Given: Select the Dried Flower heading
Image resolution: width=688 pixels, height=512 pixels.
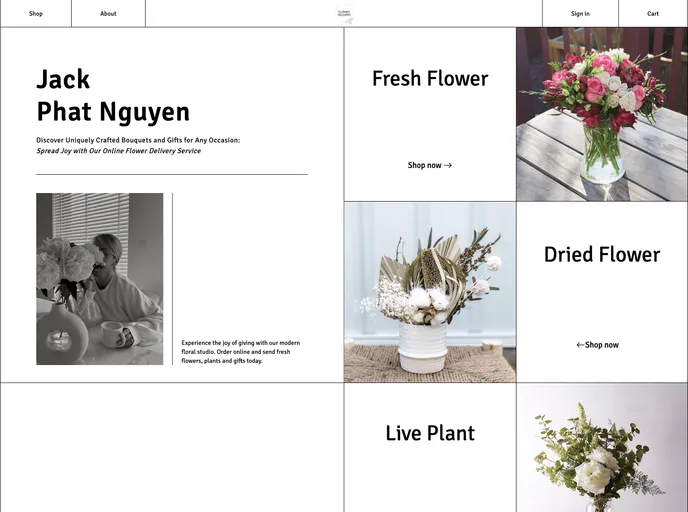Looking at the screenshot, I should 602,254.
